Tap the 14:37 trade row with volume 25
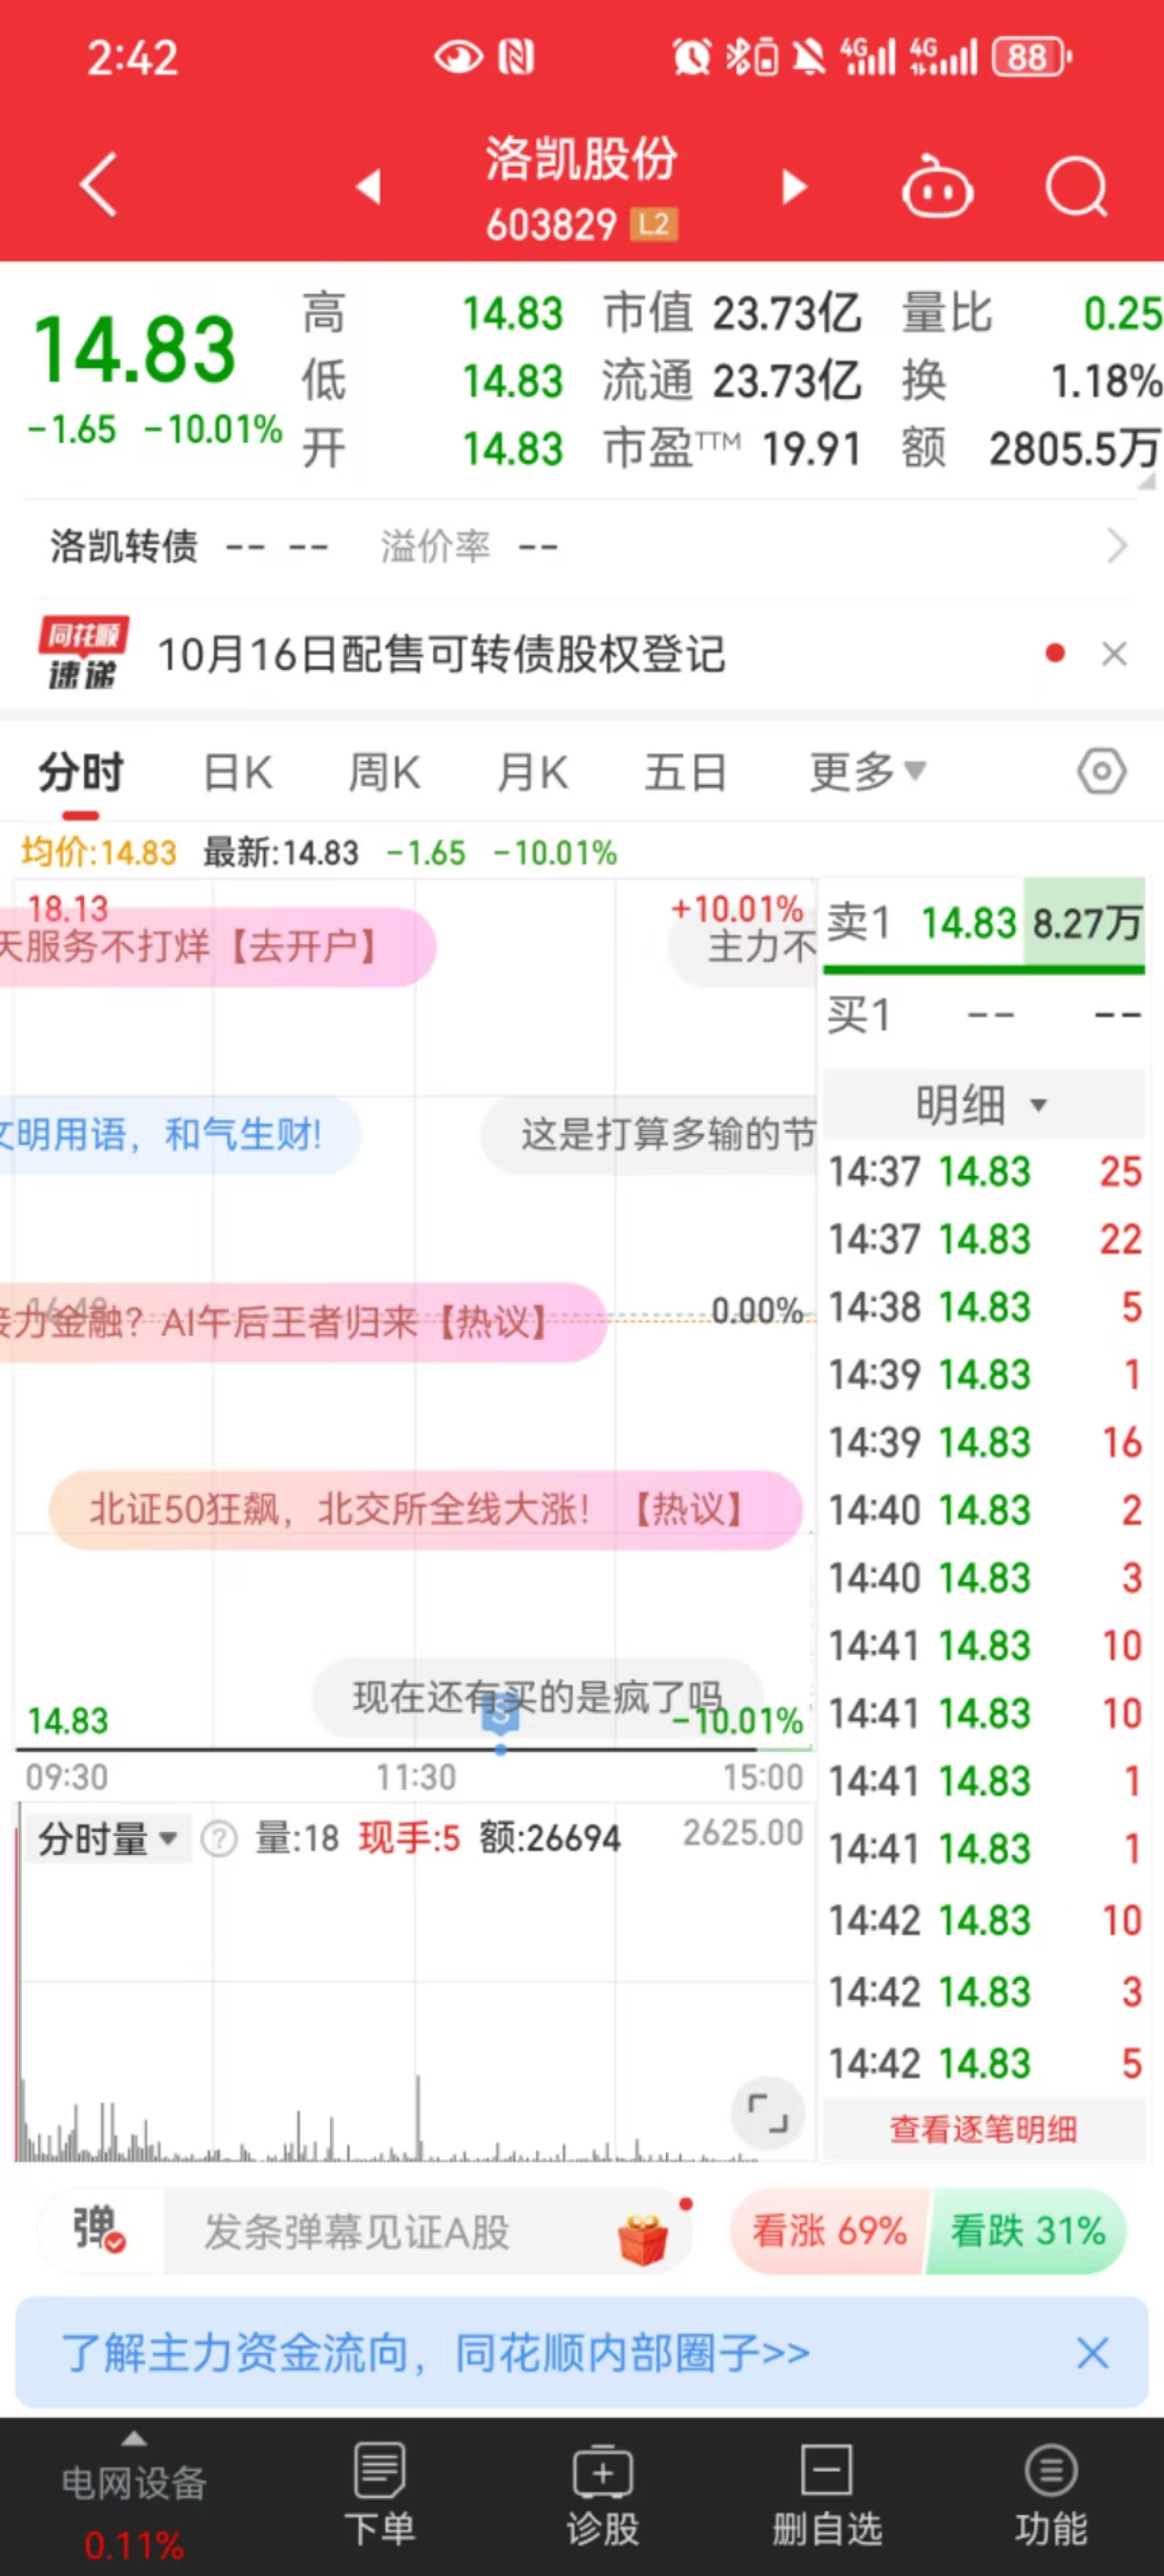This screenshot has height=2576, width=1164. pyautogui.click(x=985, y=1172)
